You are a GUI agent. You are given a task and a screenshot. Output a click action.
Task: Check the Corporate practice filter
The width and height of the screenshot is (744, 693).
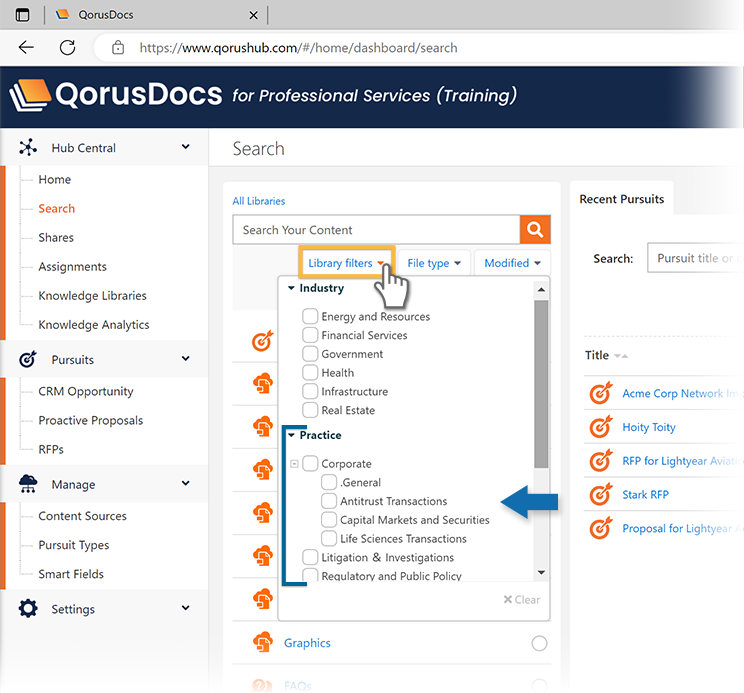[x=310, y=463]
